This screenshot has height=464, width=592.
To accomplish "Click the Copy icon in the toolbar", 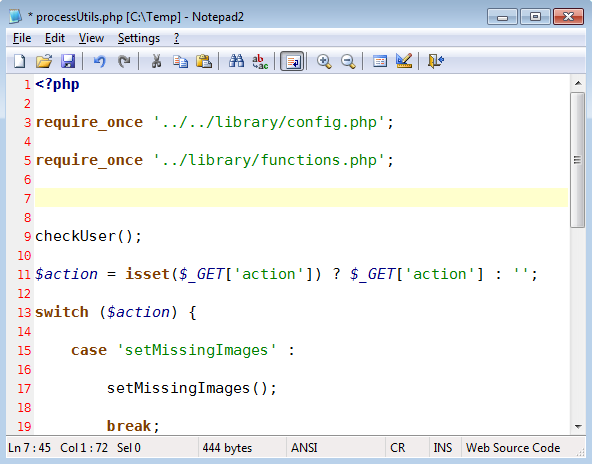I will click(180, 61).
